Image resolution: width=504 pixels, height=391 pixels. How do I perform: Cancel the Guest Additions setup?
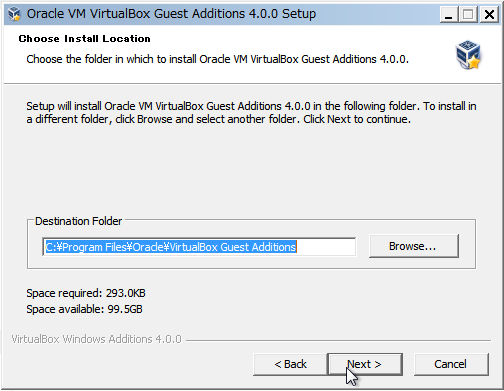[451, 364]
